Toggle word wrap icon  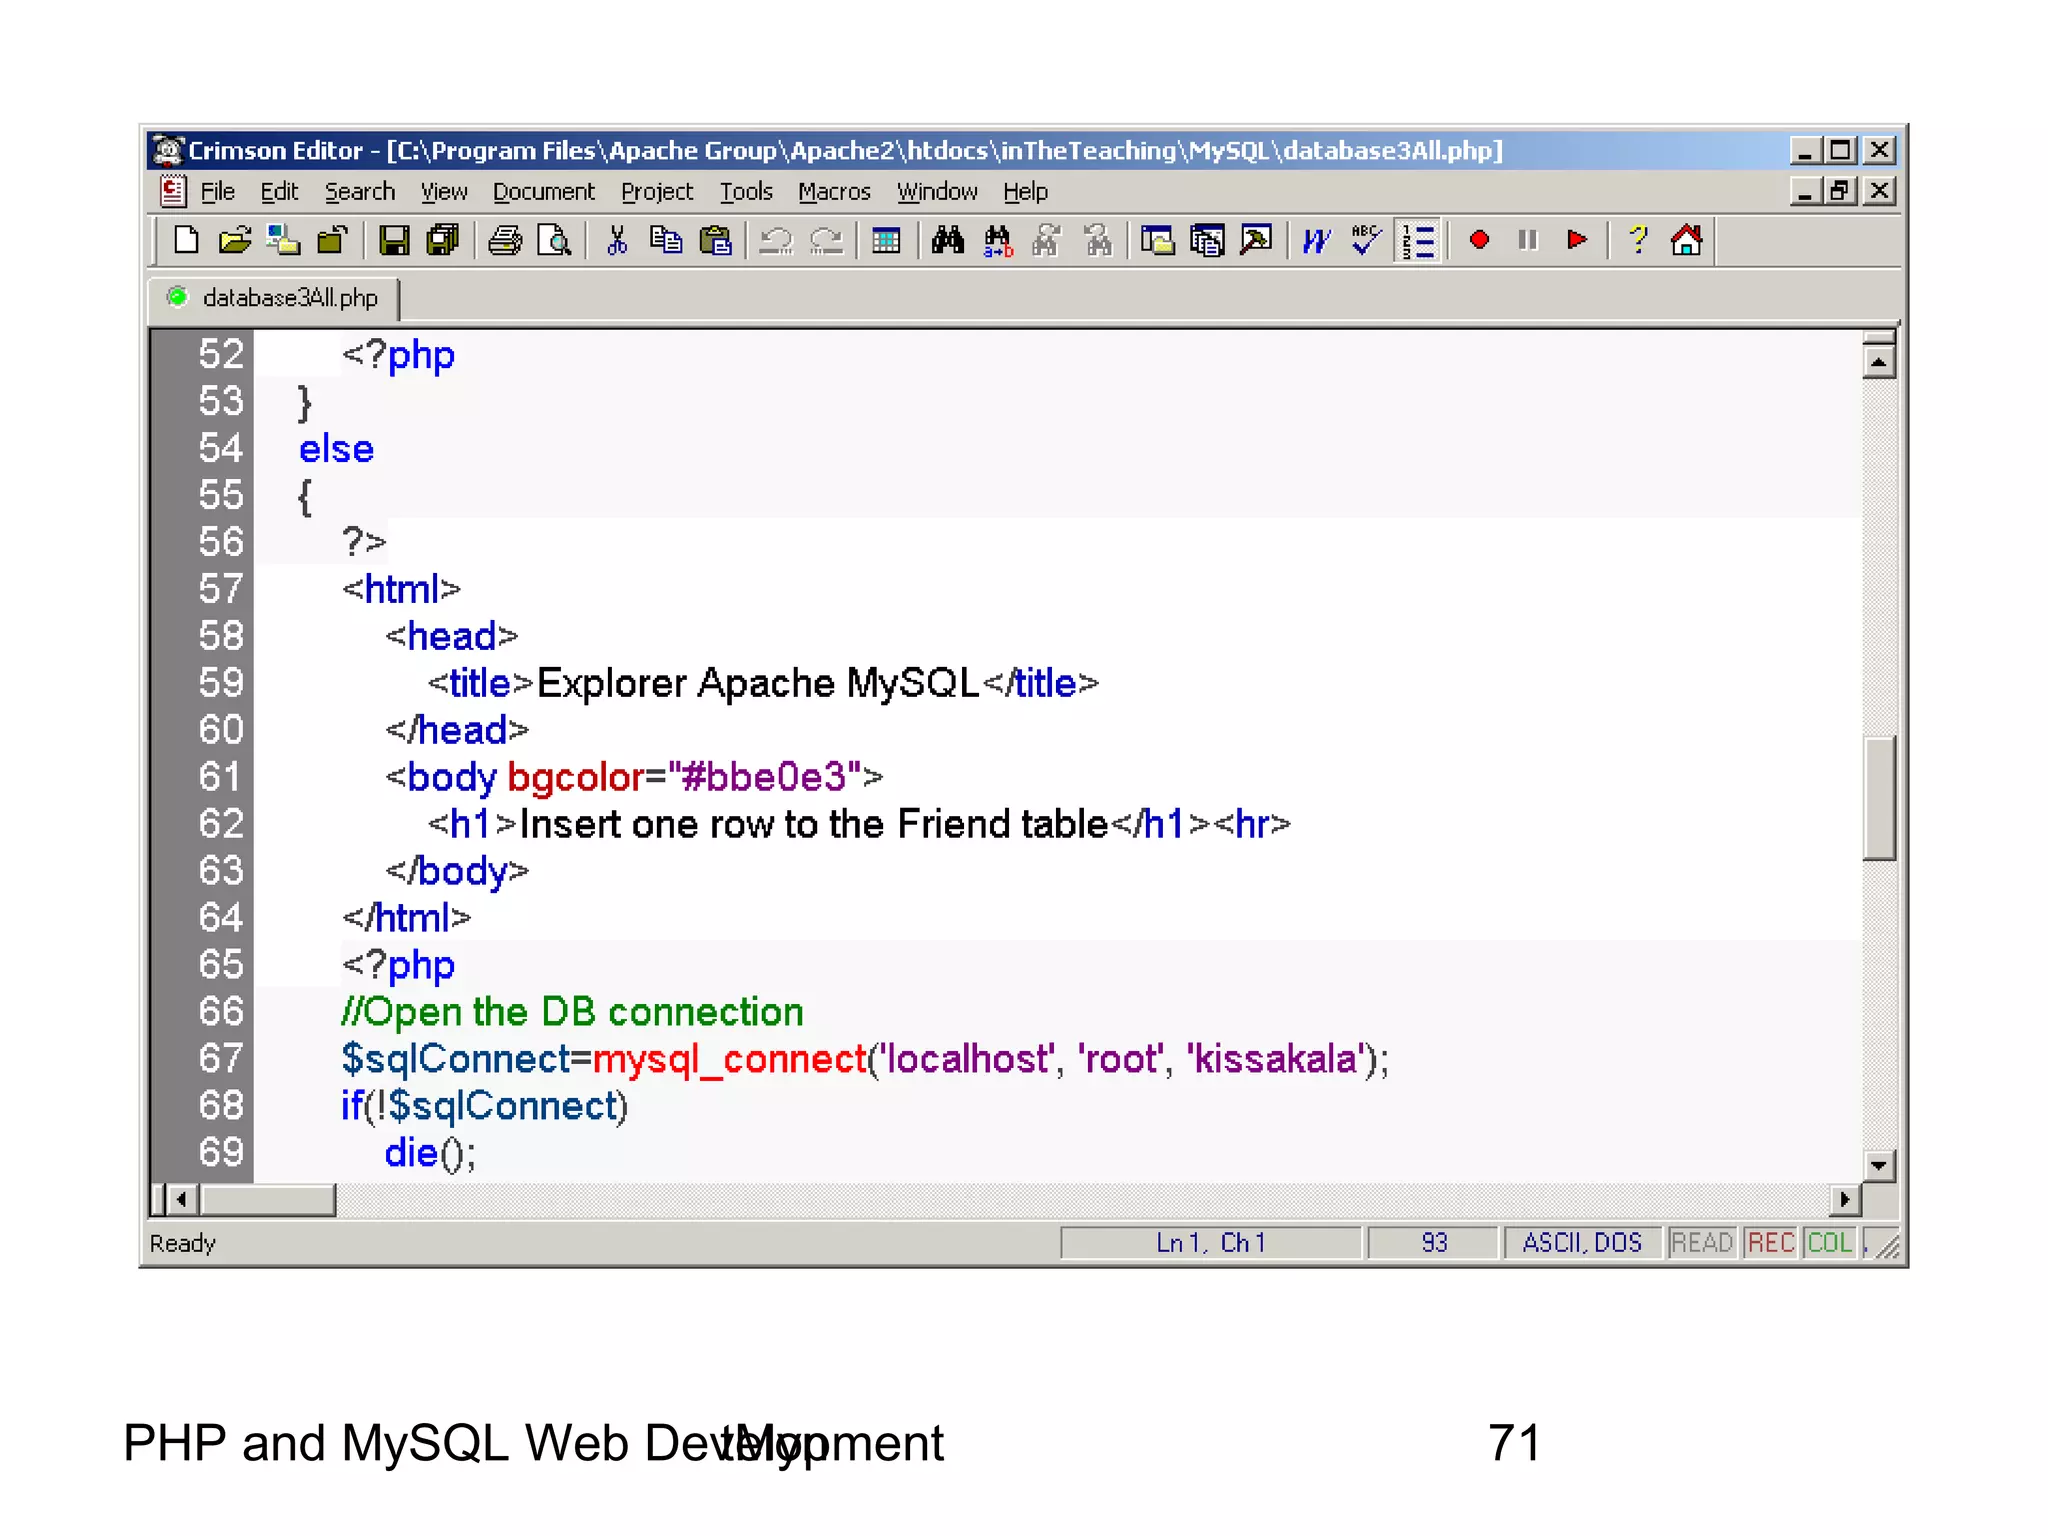tap(1317, 241)
